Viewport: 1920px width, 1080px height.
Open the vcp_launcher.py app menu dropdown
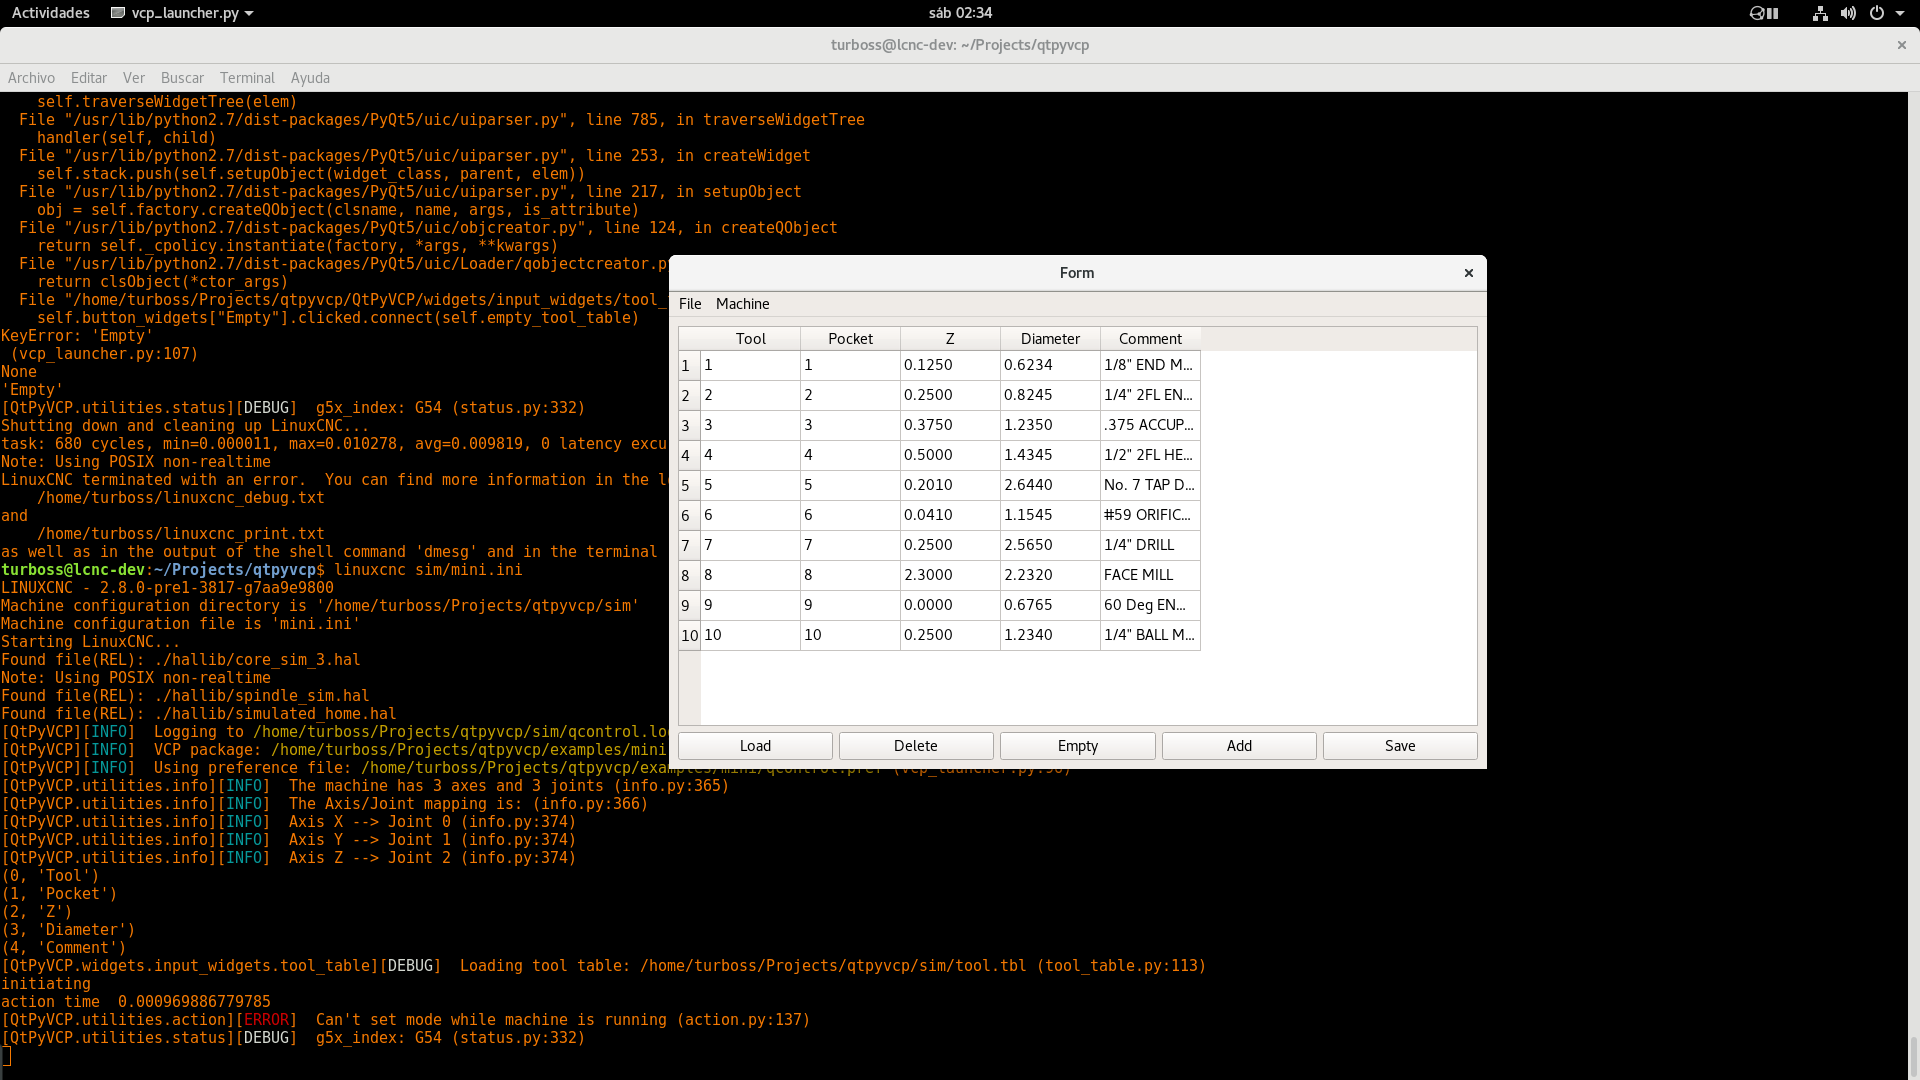(182, 13)
